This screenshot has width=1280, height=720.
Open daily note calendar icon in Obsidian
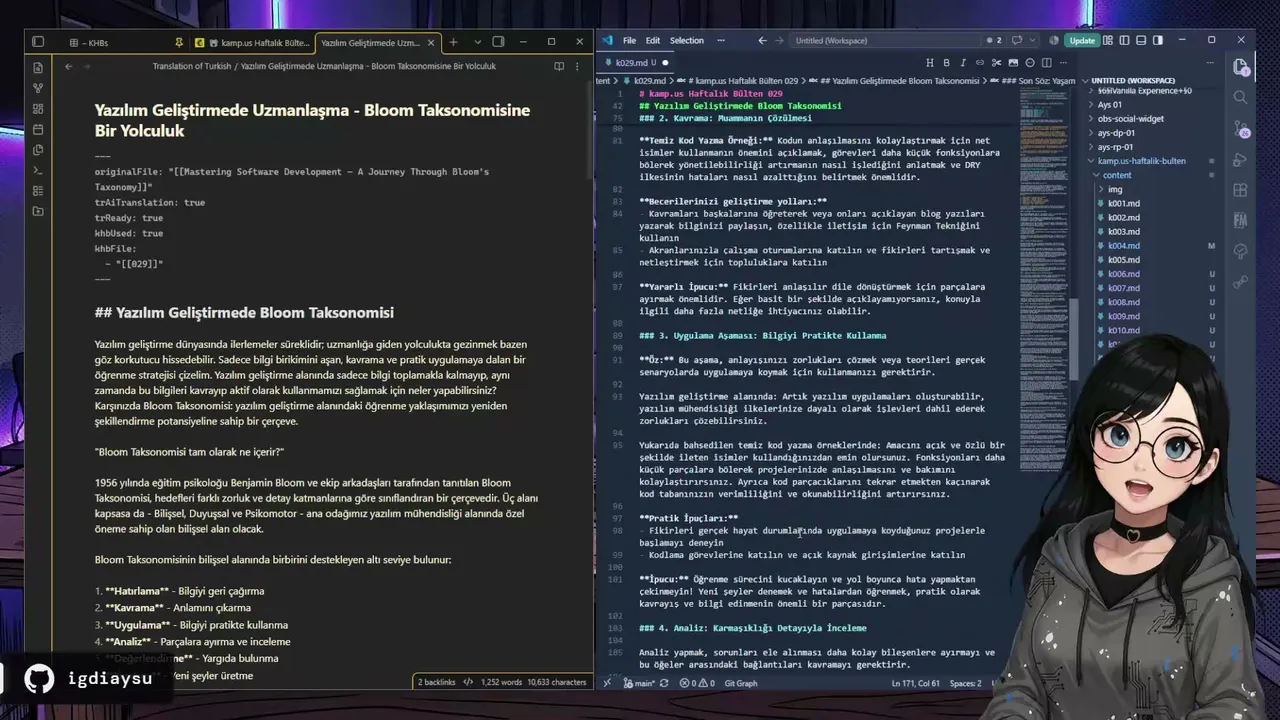[38, 129]
